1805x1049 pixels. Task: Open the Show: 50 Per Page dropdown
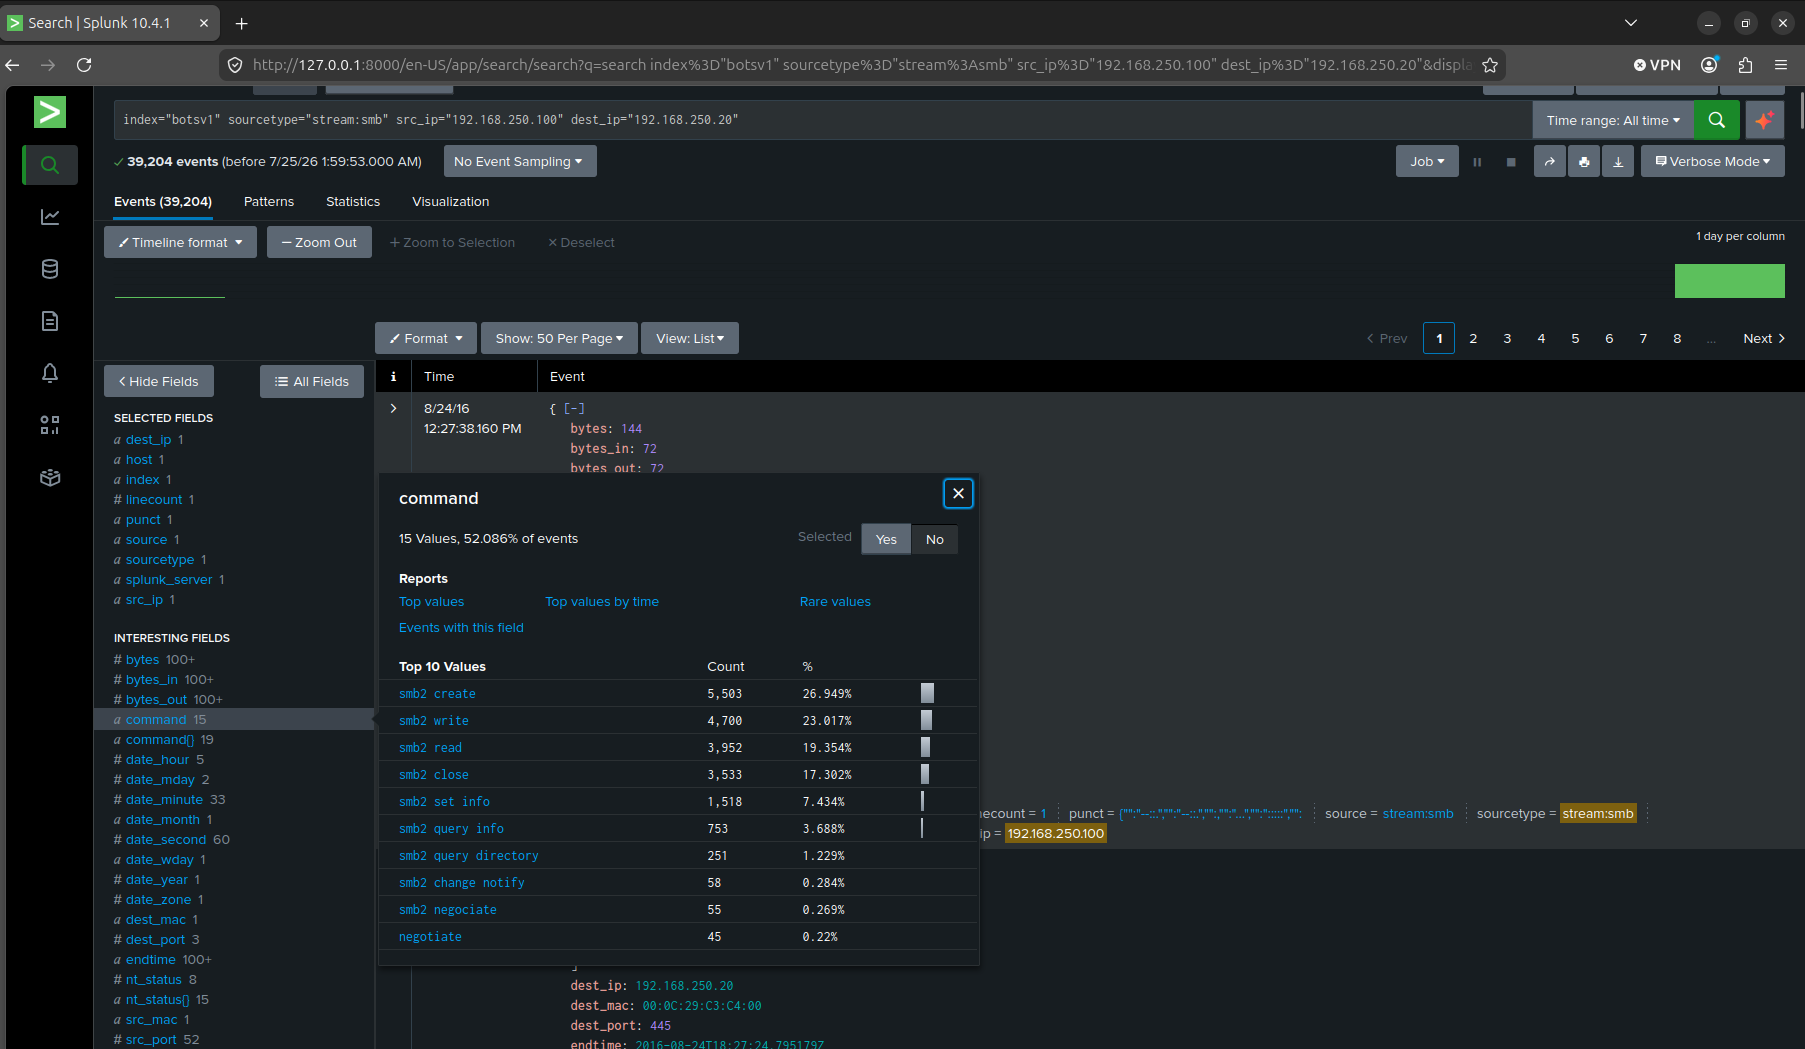pyautogui.click(x=559, y=339)
